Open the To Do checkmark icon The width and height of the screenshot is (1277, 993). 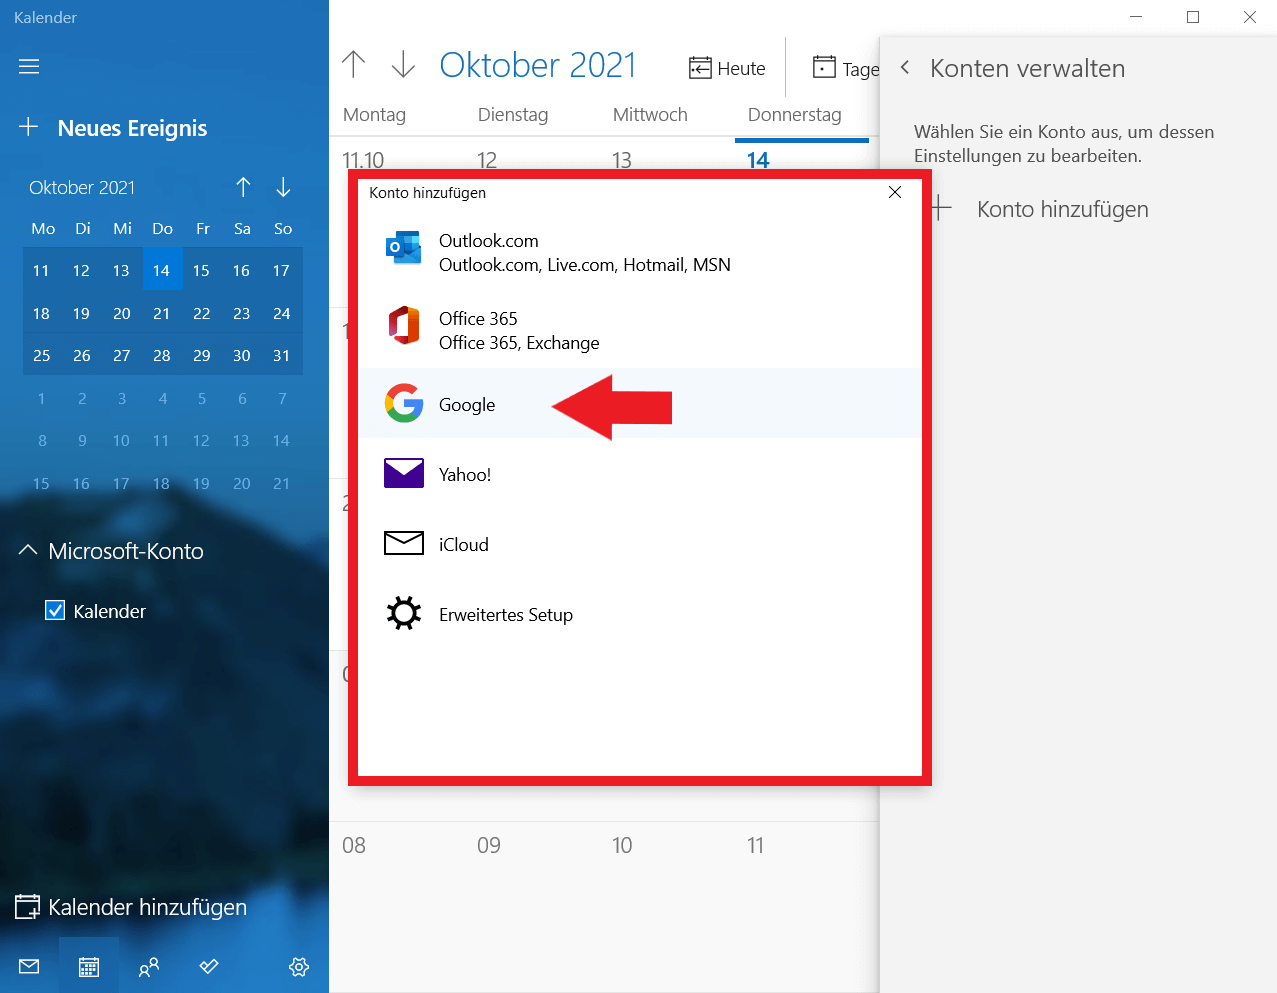(209, 966)
